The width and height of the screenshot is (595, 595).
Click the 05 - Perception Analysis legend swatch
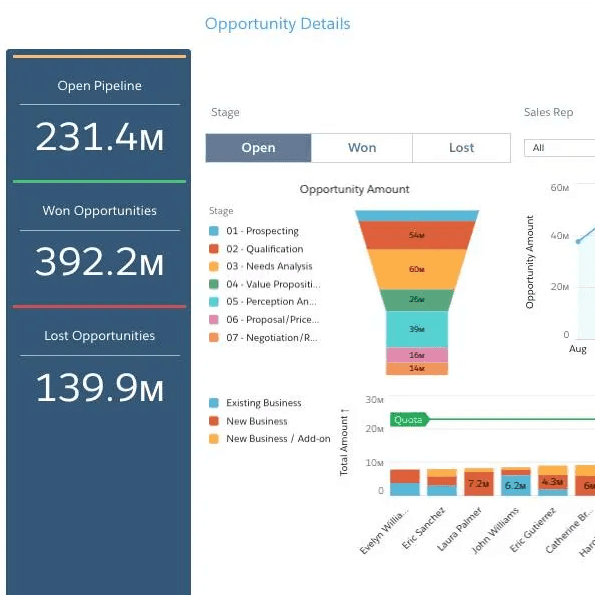[x=214, y=302]
